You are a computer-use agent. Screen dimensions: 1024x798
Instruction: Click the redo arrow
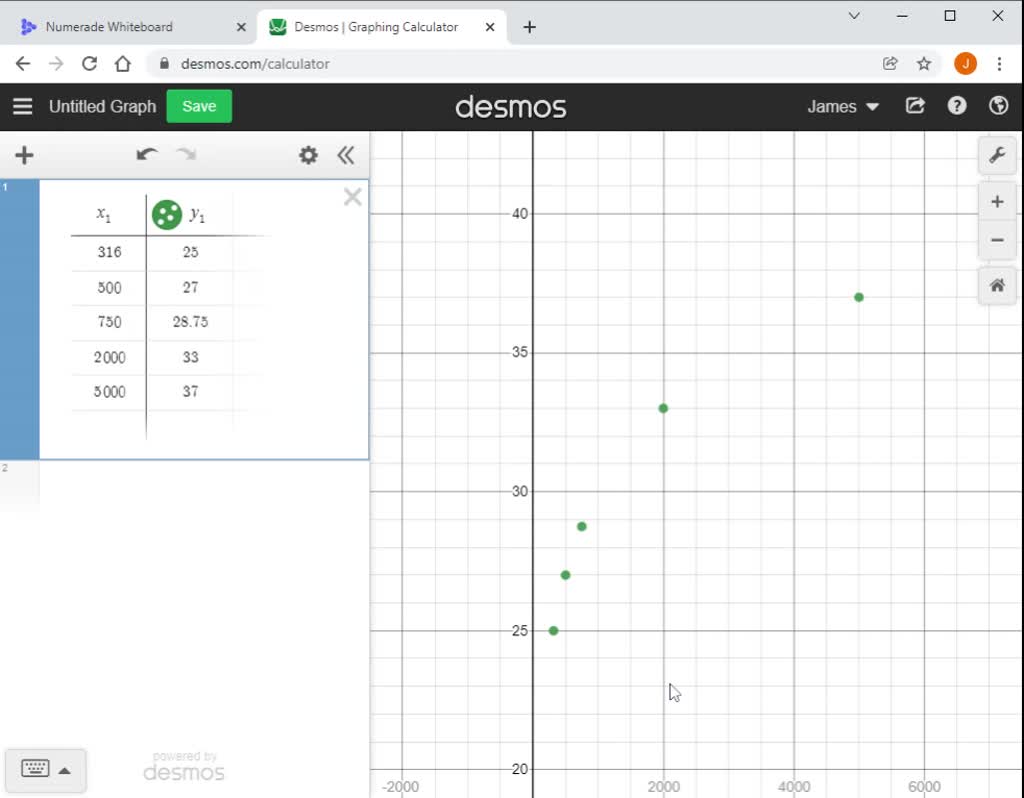186,155
